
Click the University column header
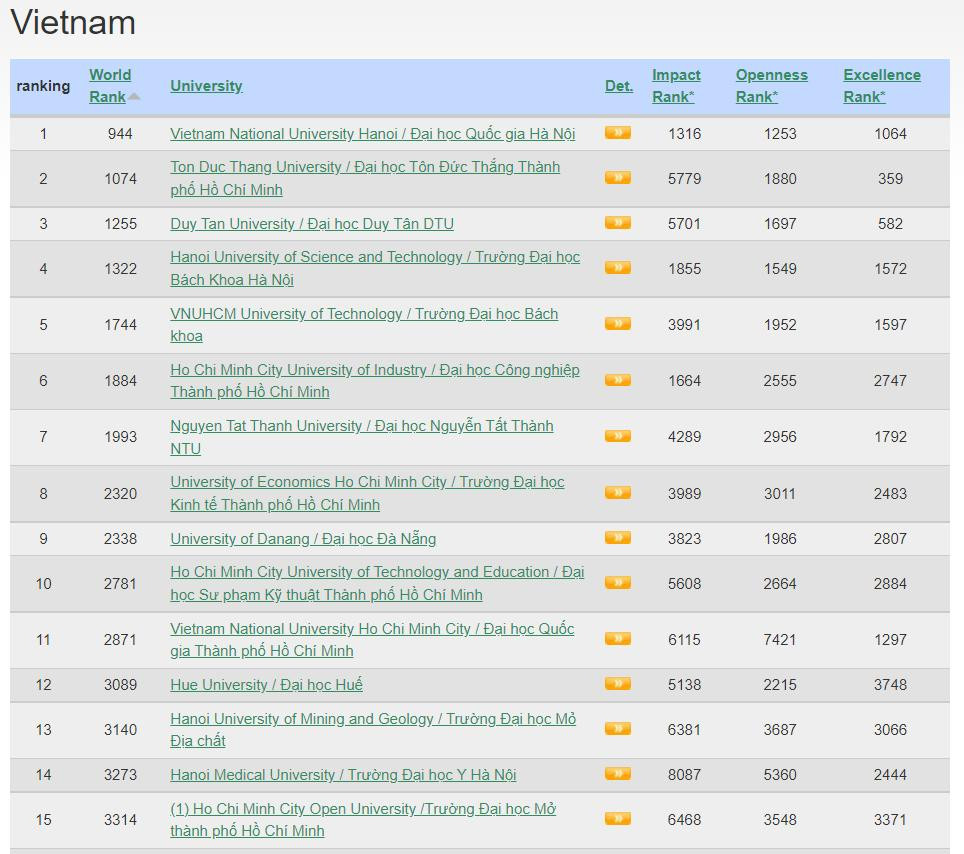(x=206, y=86)
